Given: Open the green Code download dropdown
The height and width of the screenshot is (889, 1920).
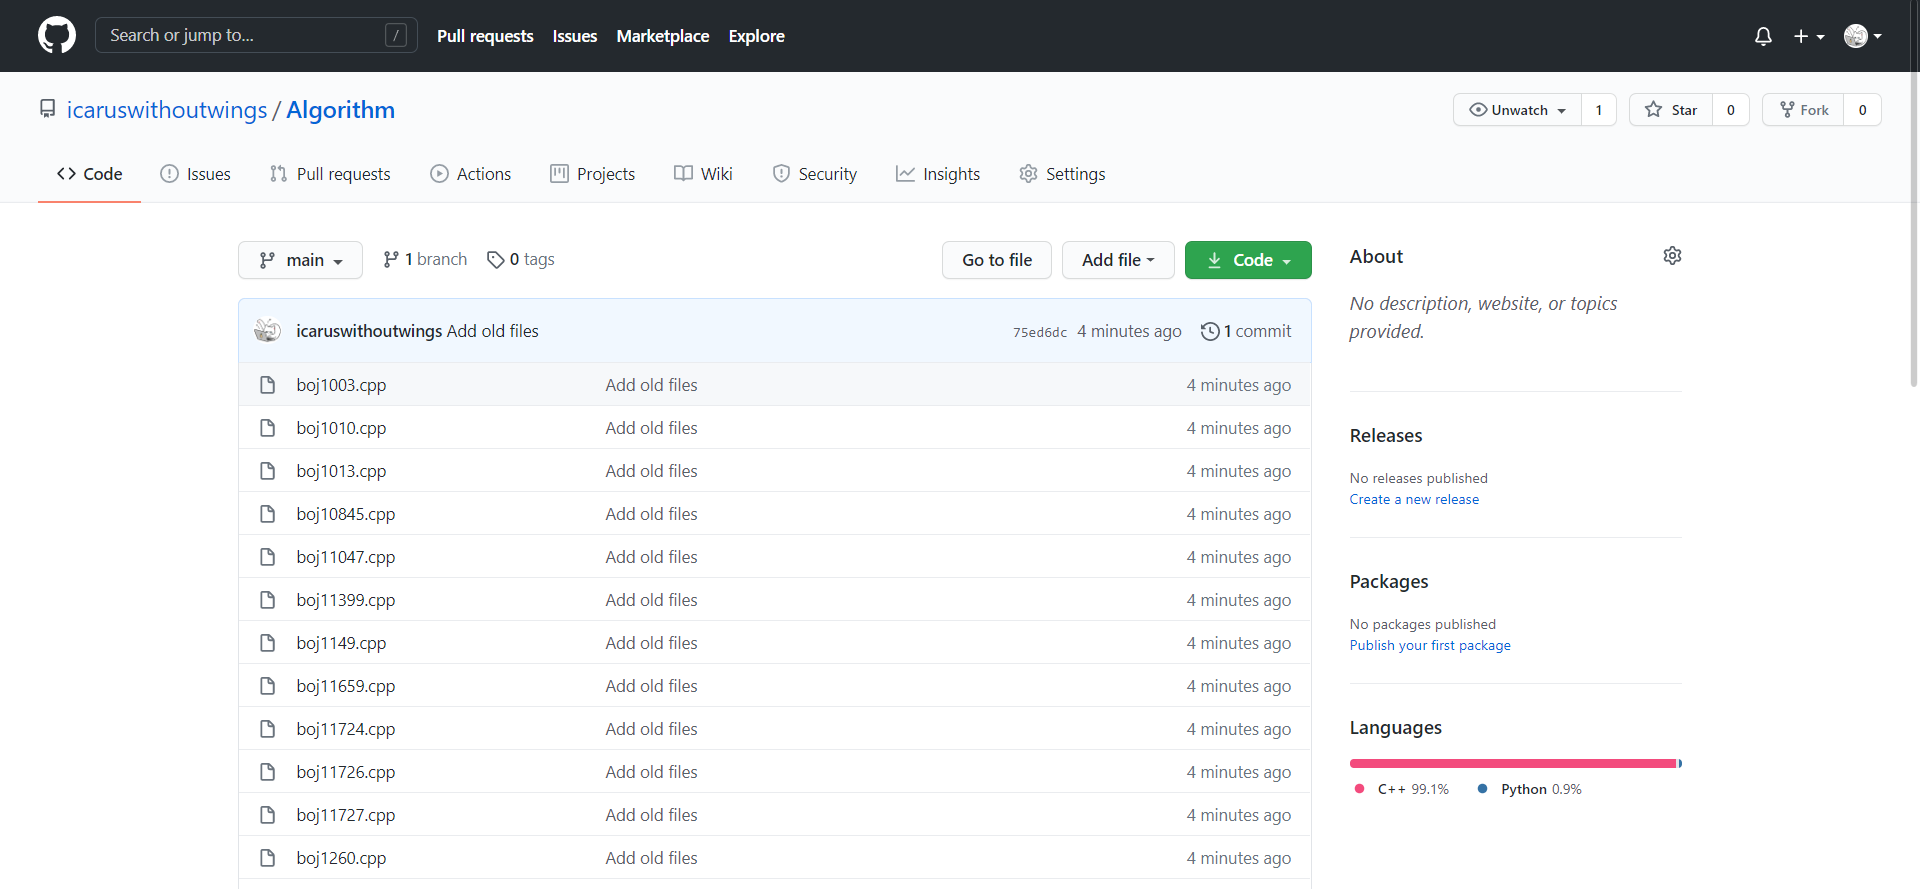Looking at the screenshot, I should [x=1248, y=260].
